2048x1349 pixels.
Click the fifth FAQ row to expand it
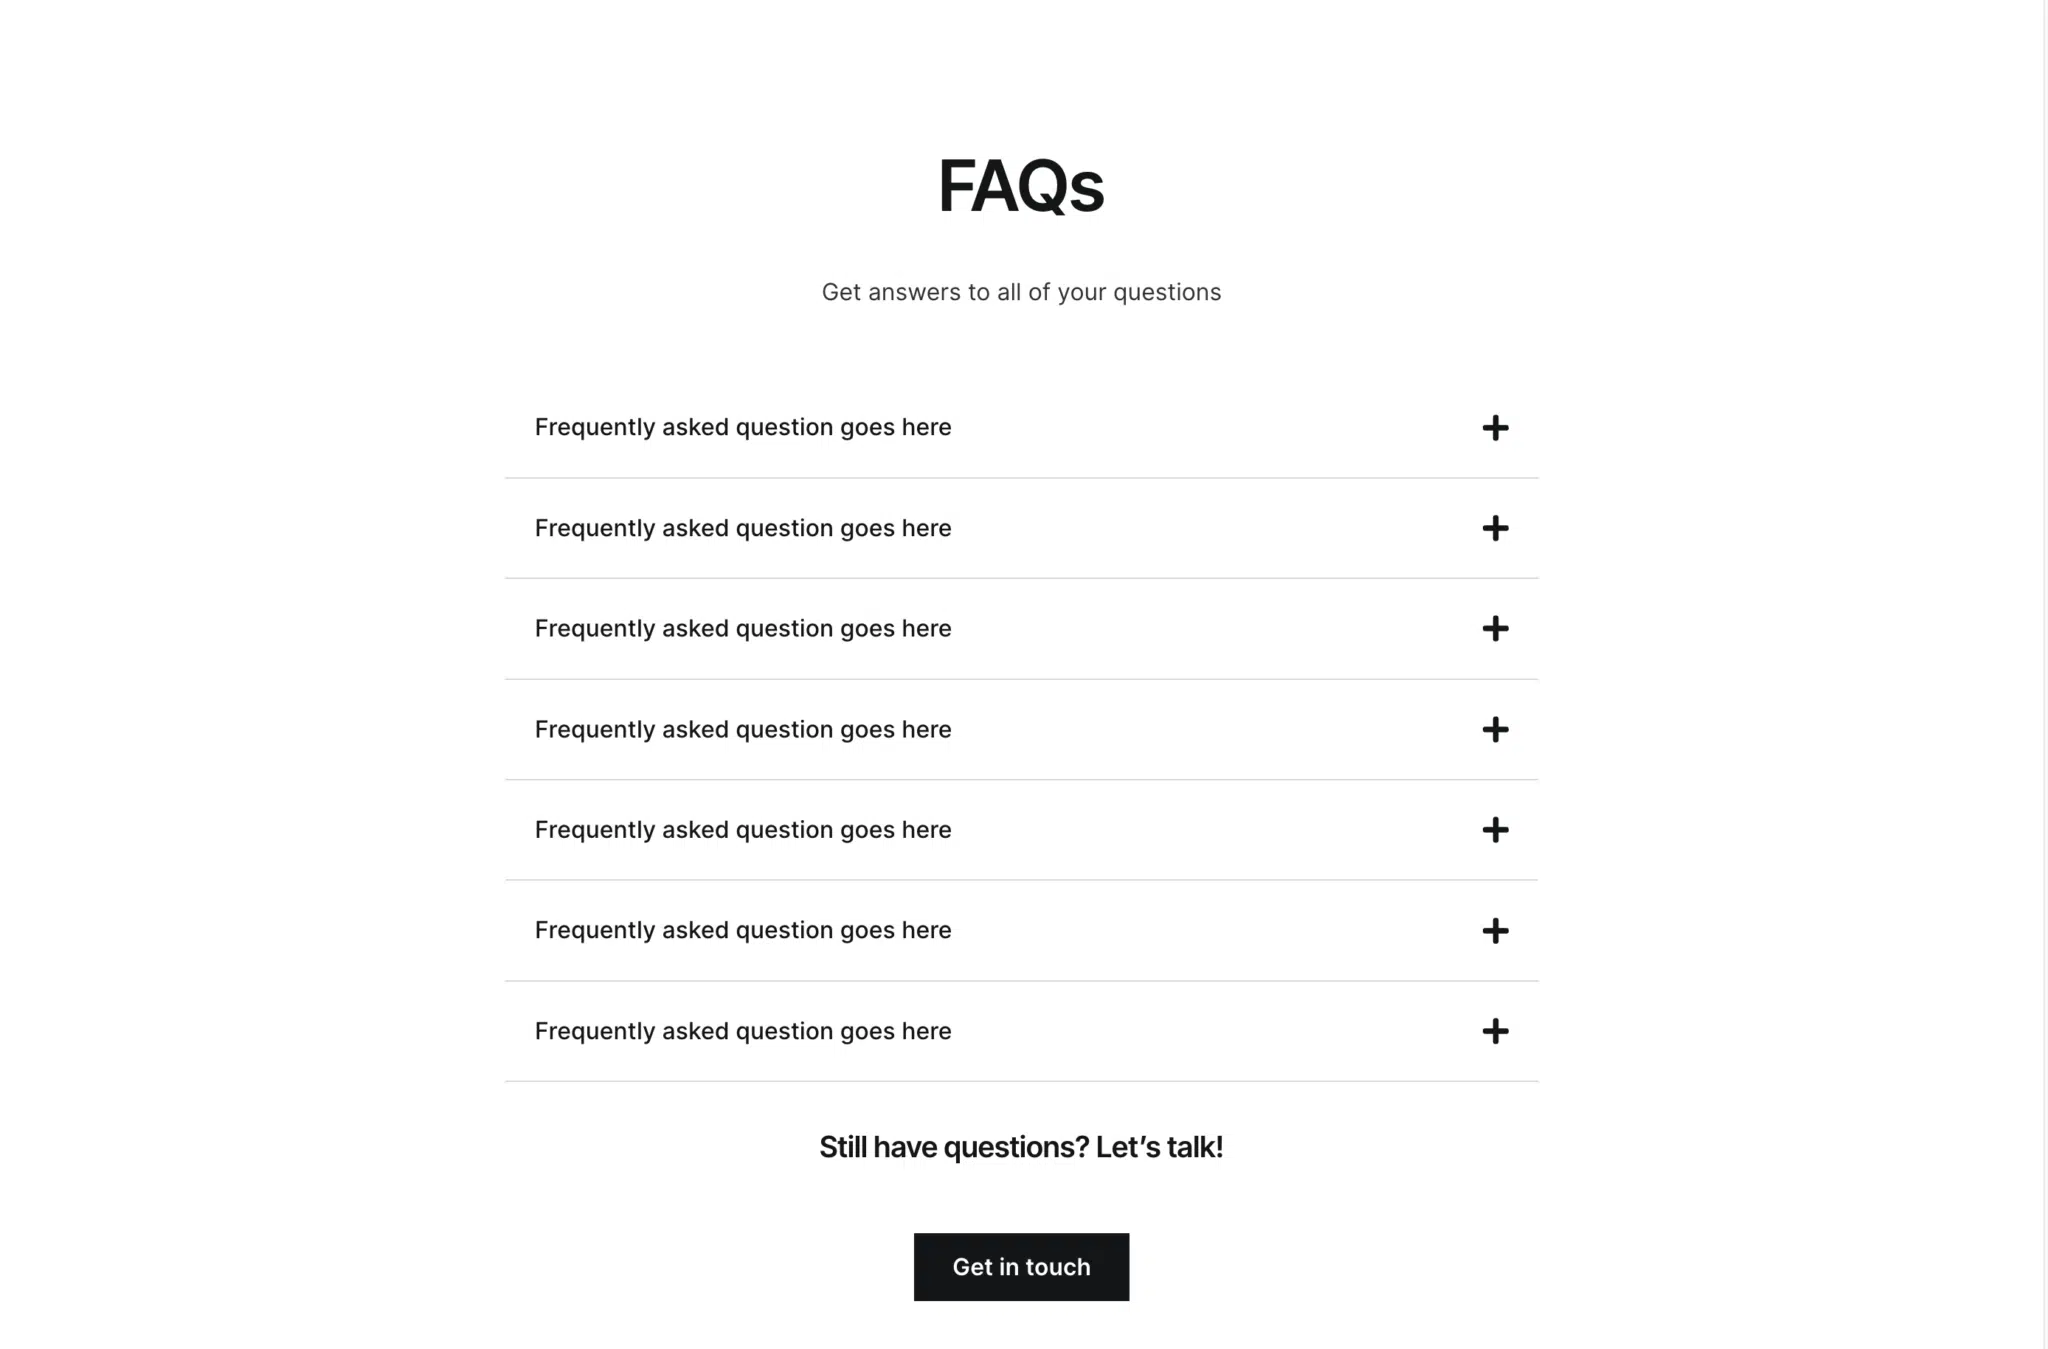[x=1021, y=830]
